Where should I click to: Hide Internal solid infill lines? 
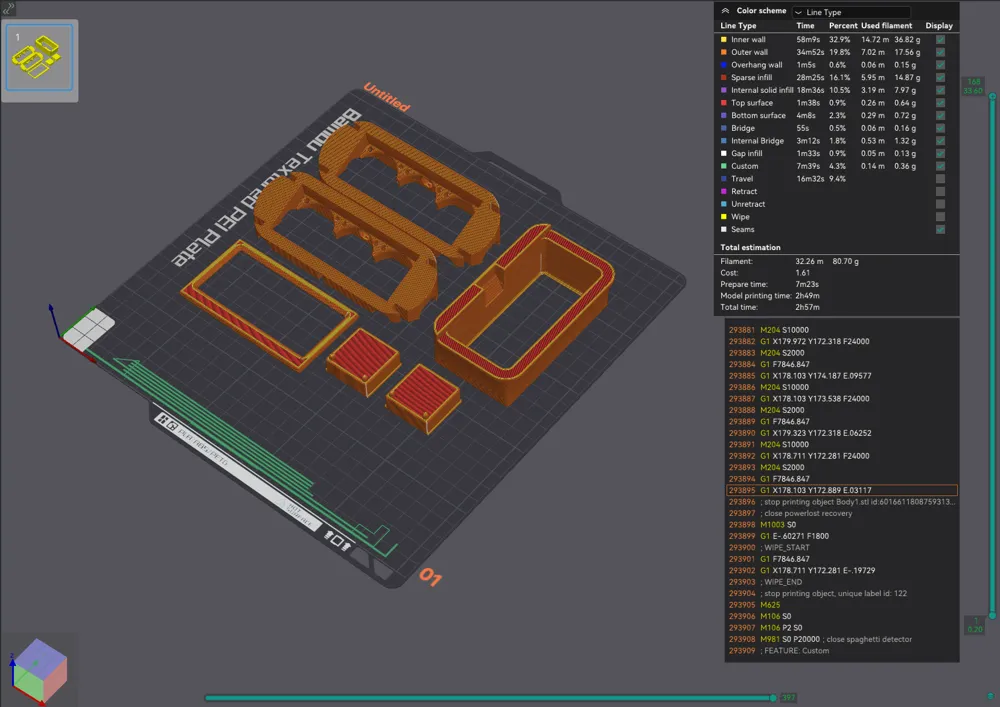click(938, 89)
